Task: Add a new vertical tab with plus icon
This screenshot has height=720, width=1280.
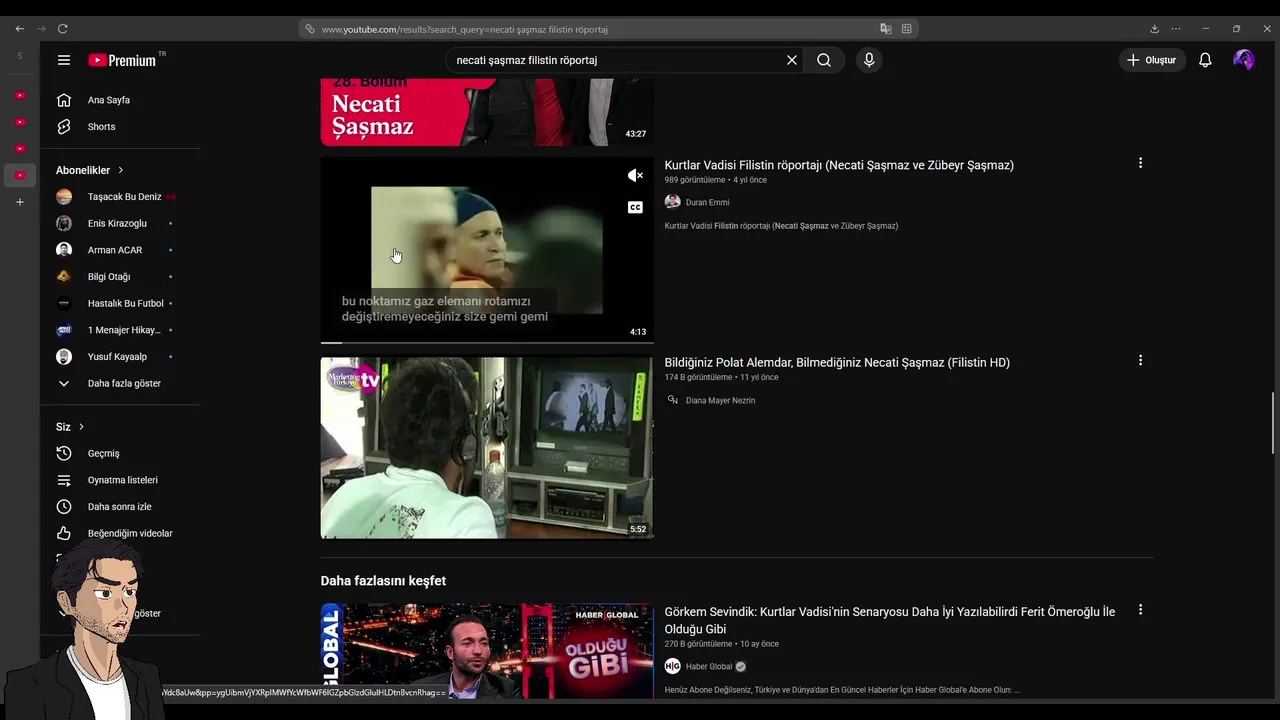Action: [19, 202]
